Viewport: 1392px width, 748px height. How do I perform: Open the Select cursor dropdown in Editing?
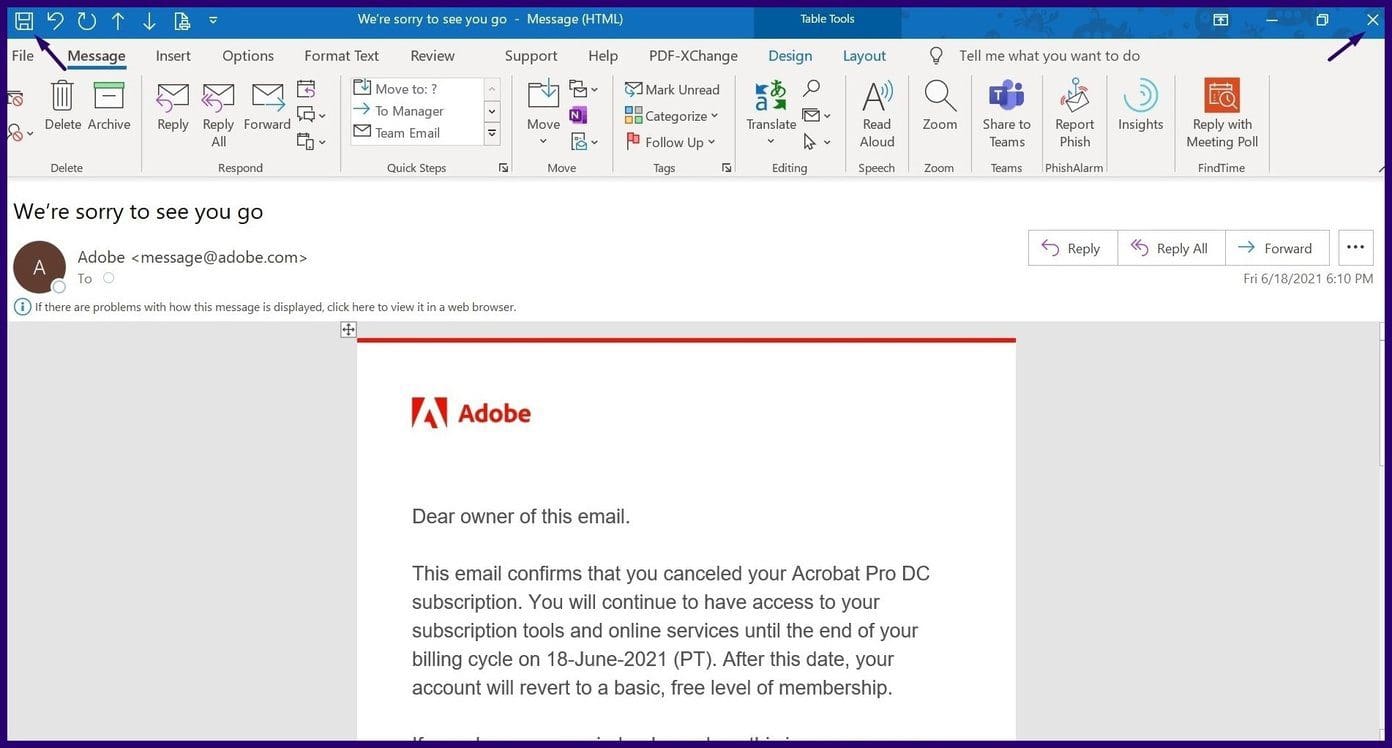coord(816,141)
